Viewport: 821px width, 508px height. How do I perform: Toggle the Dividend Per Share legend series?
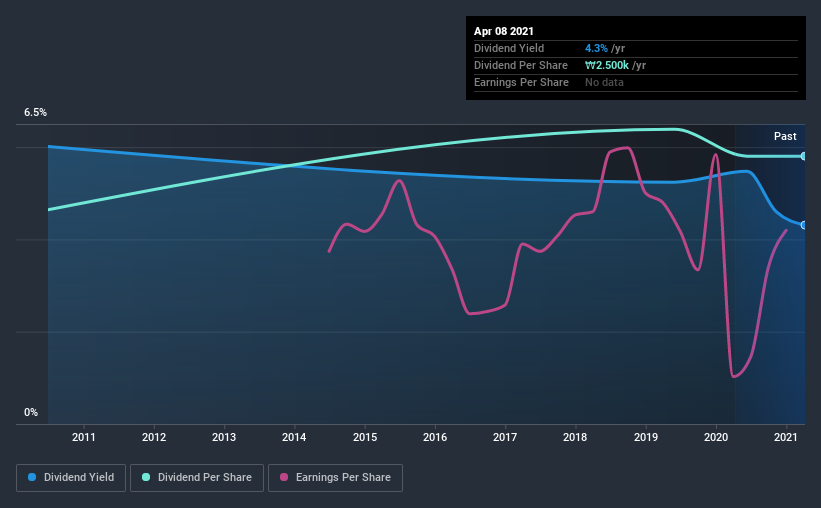pos(201,478)
